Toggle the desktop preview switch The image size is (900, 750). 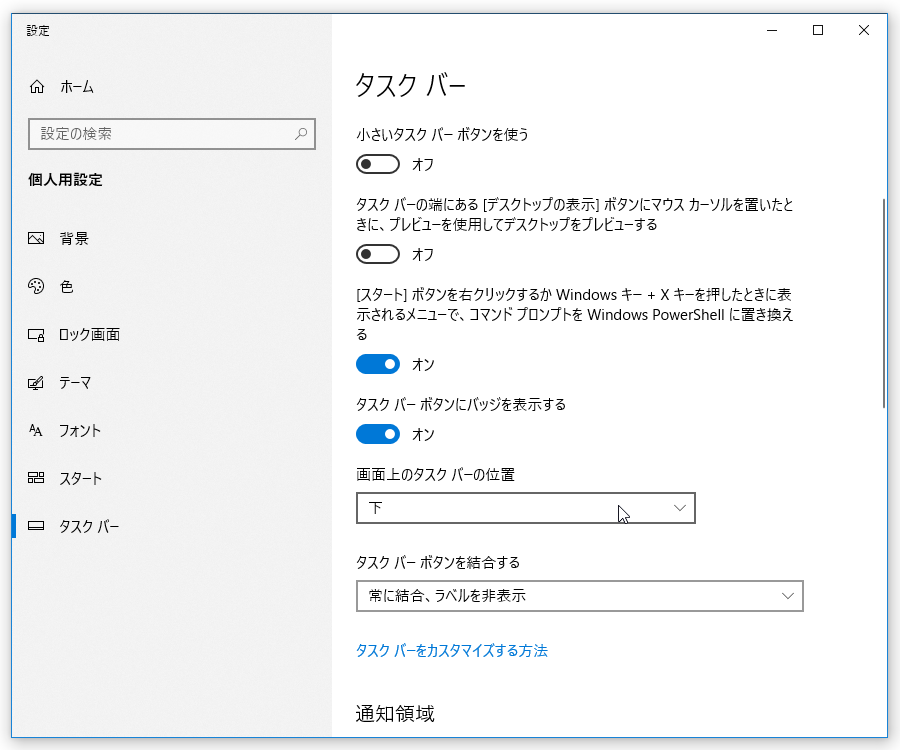click(378, 254)
